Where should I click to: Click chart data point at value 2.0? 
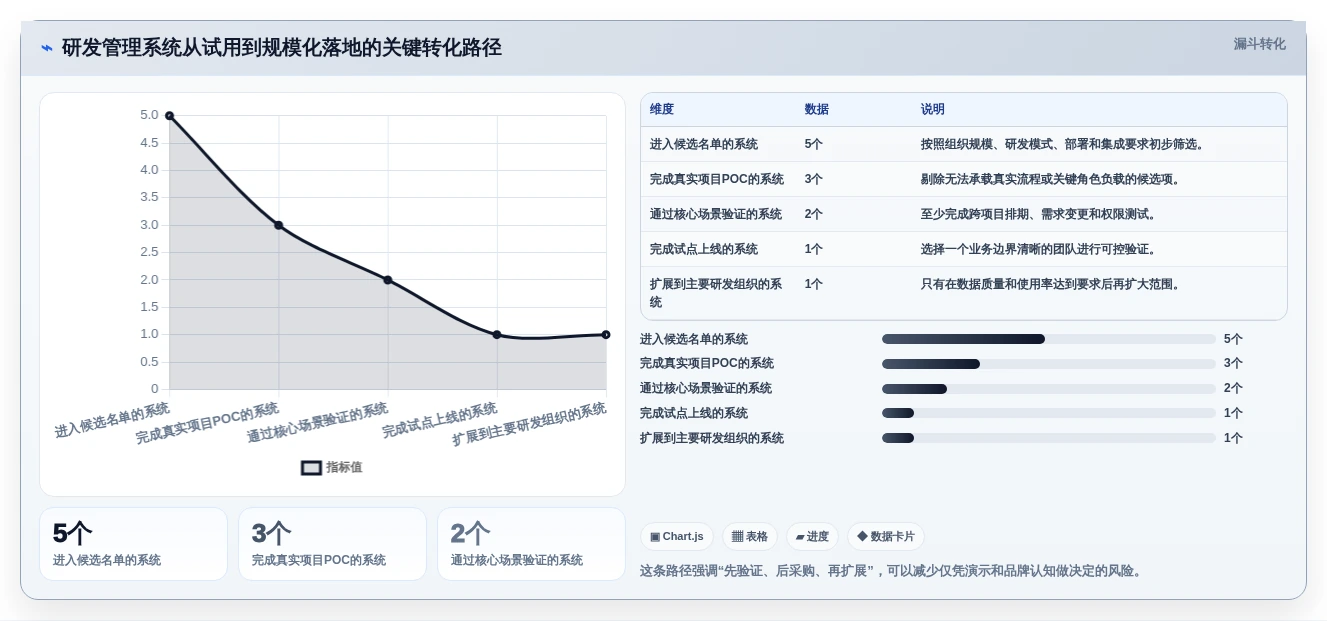pyautogui.click(x=388, y=280)
